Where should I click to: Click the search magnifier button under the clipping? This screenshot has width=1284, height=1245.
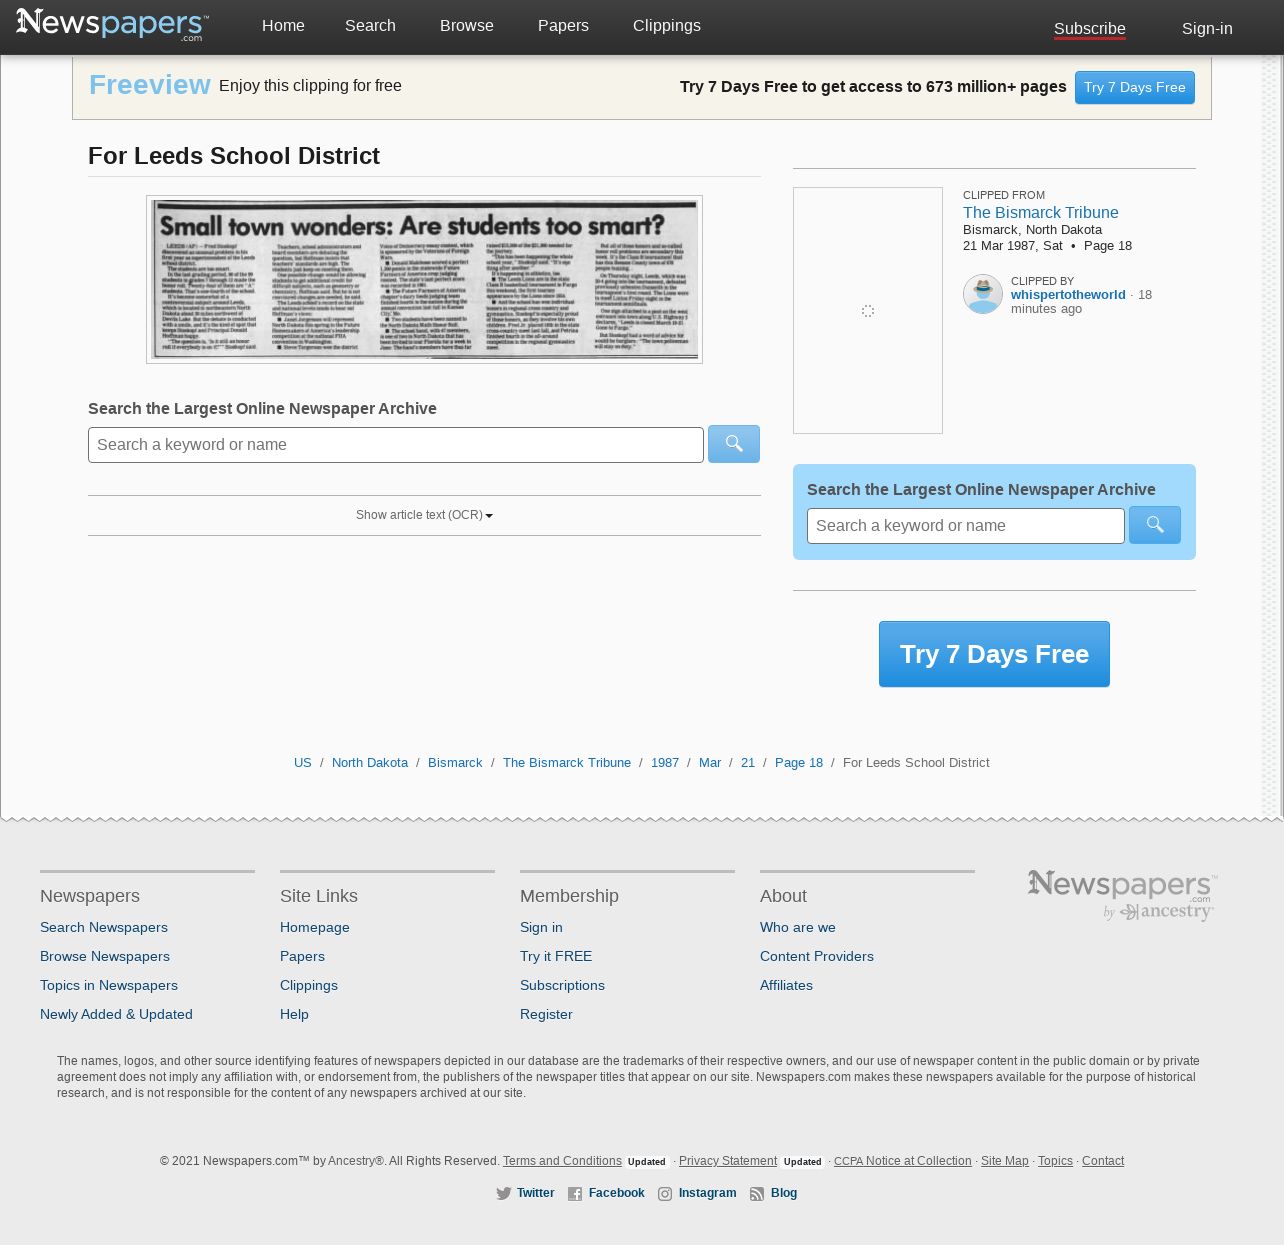[734, 444]
